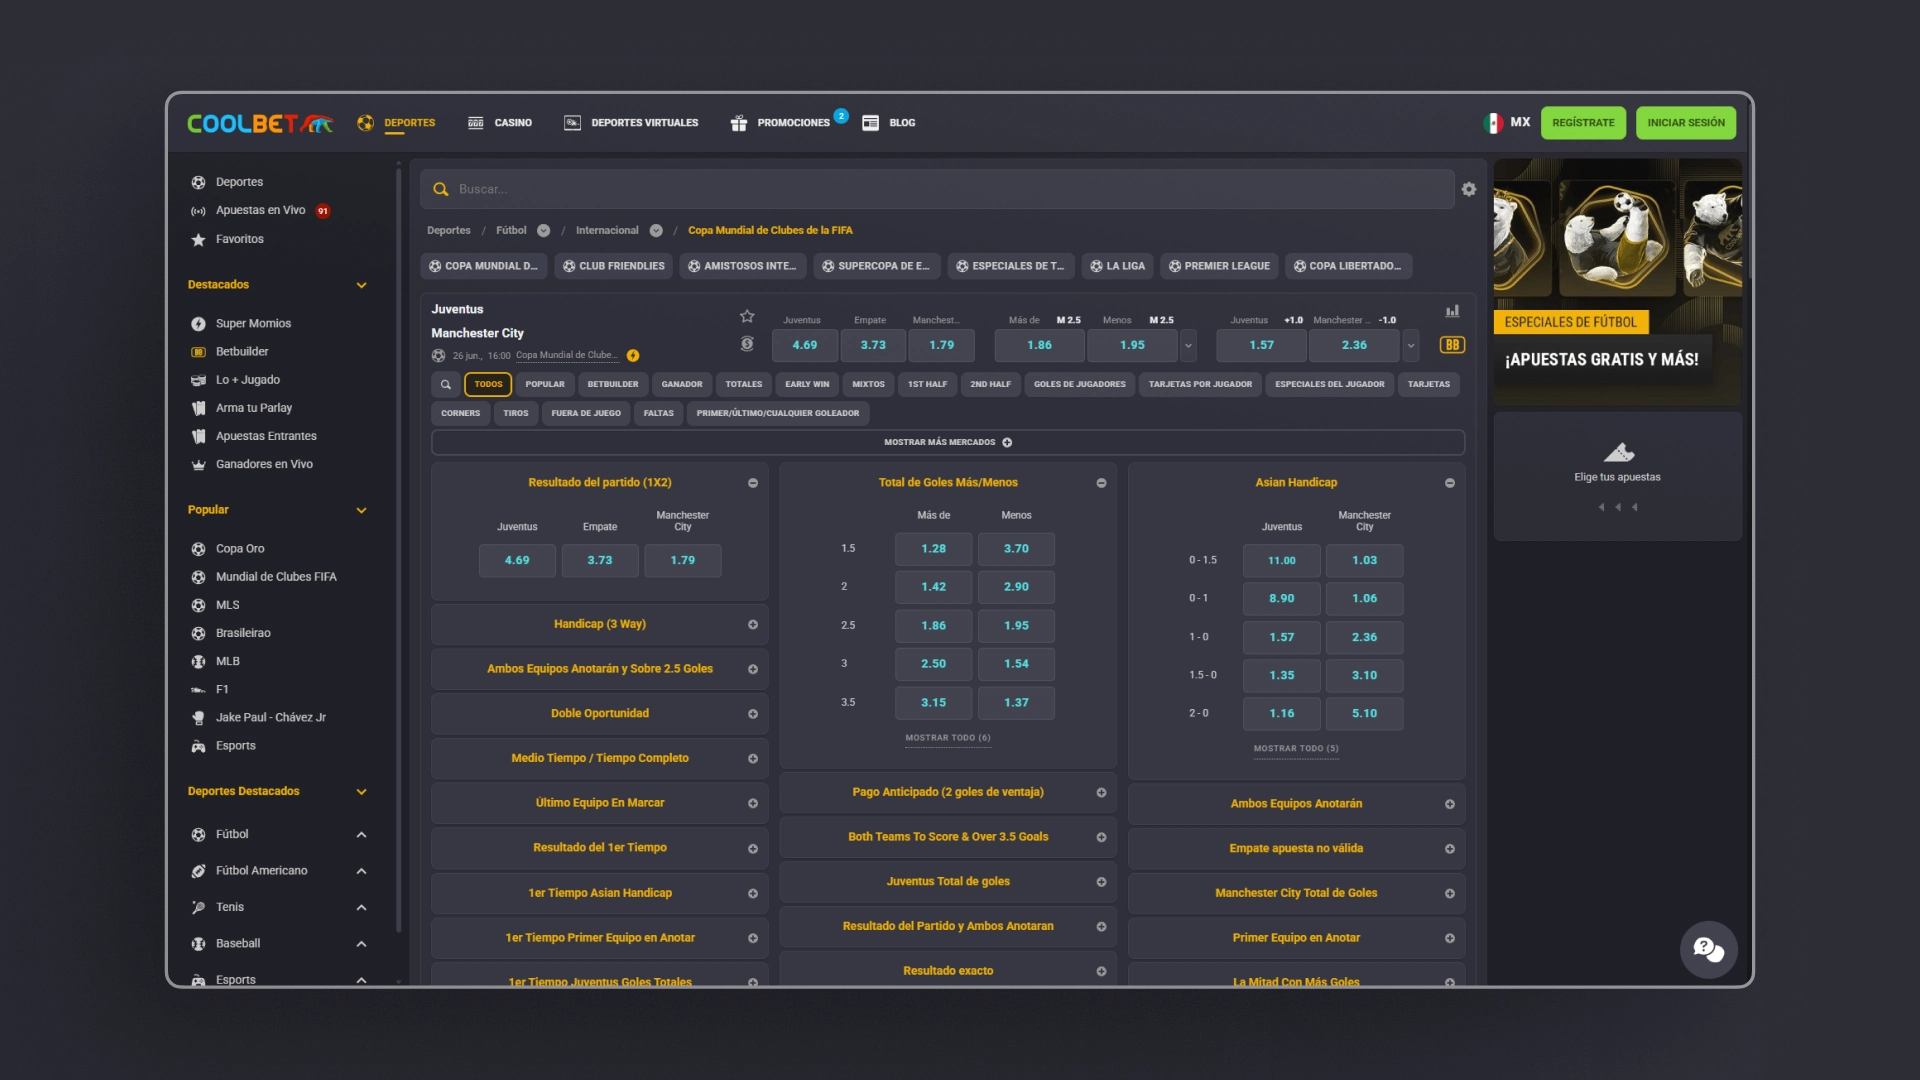Select the Ganador market tab
The height and width of the screenshot is (1080, 1920).
pos(682,384)
